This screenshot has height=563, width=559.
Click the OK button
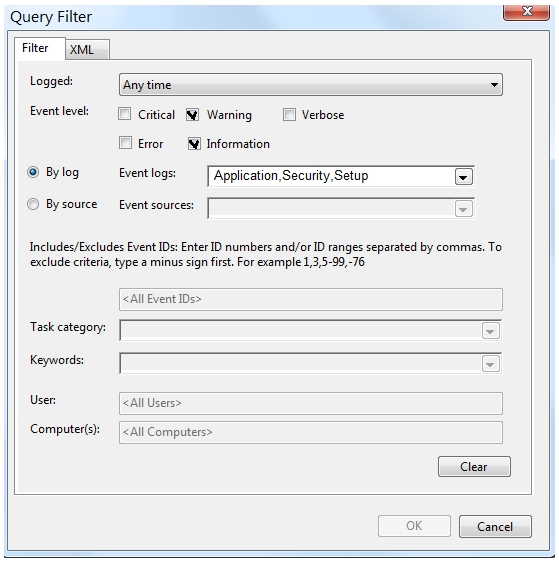click(414, 526)
